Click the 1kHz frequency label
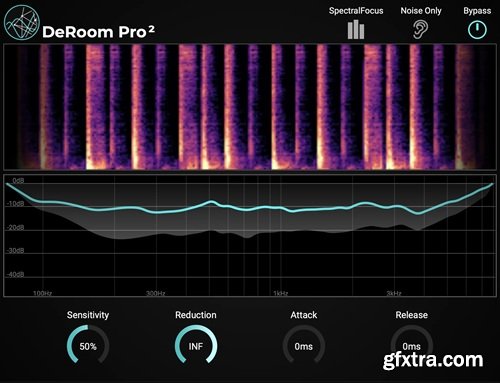The image size is (500, 383). coord(281,293)
